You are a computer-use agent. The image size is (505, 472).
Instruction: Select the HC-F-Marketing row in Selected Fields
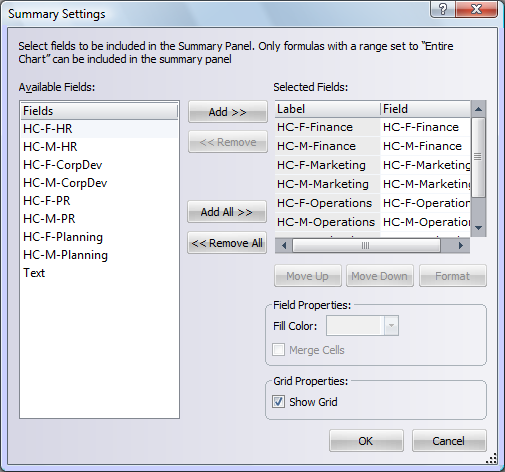click(x=373, y=165)
